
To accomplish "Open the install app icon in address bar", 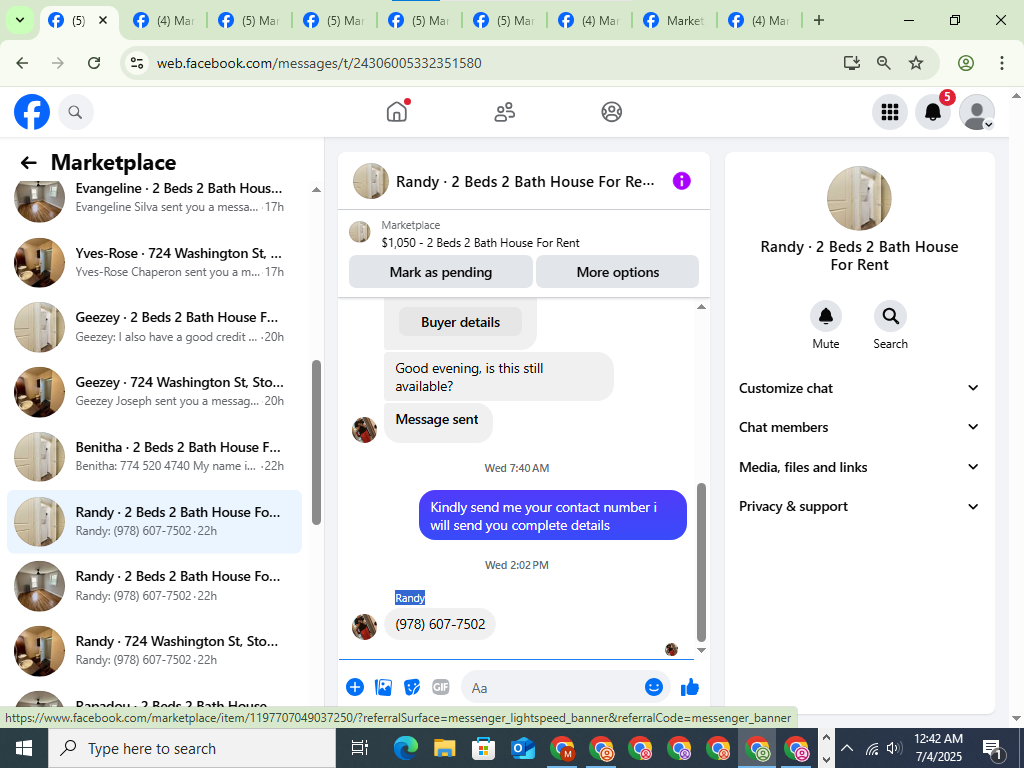I will click(851, 63).
